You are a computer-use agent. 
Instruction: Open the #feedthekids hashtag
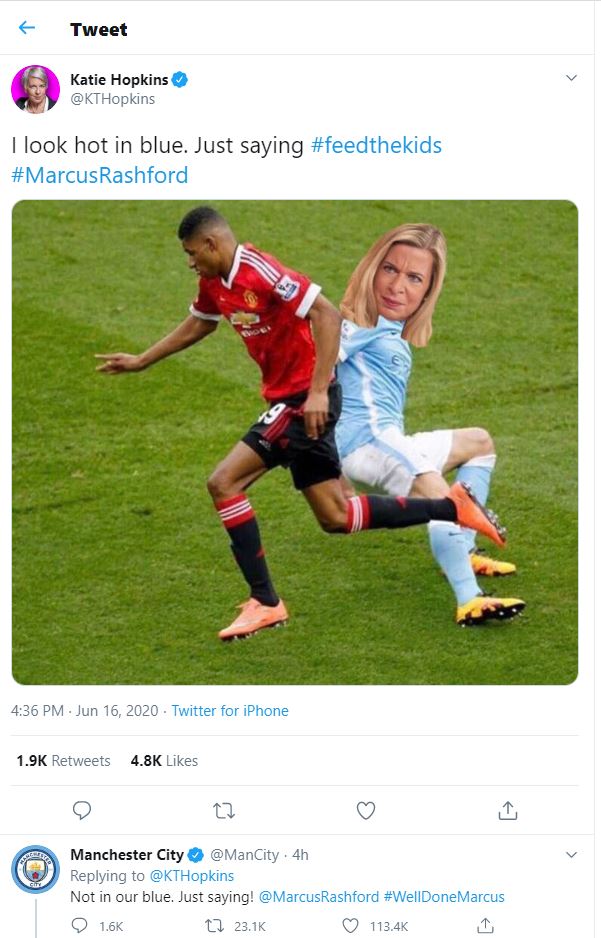(376, 145)
